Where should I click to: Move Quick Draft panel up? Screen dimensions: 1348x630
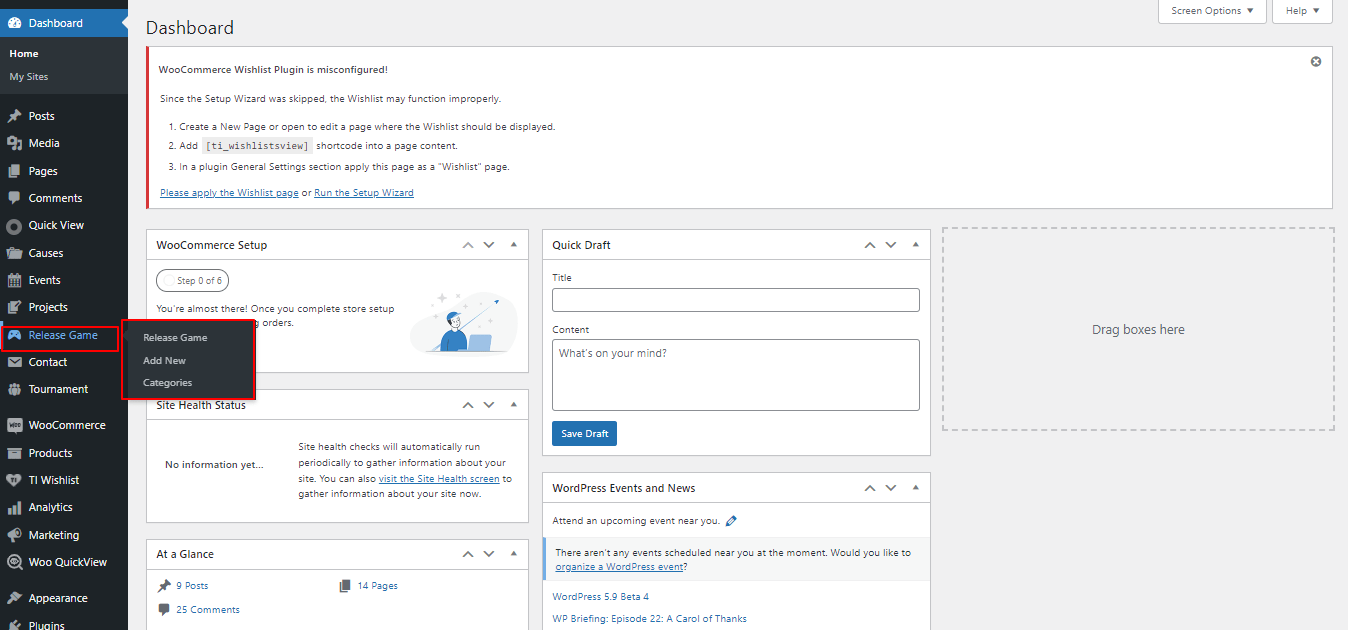pyautogui.click(x=869, y=245)
